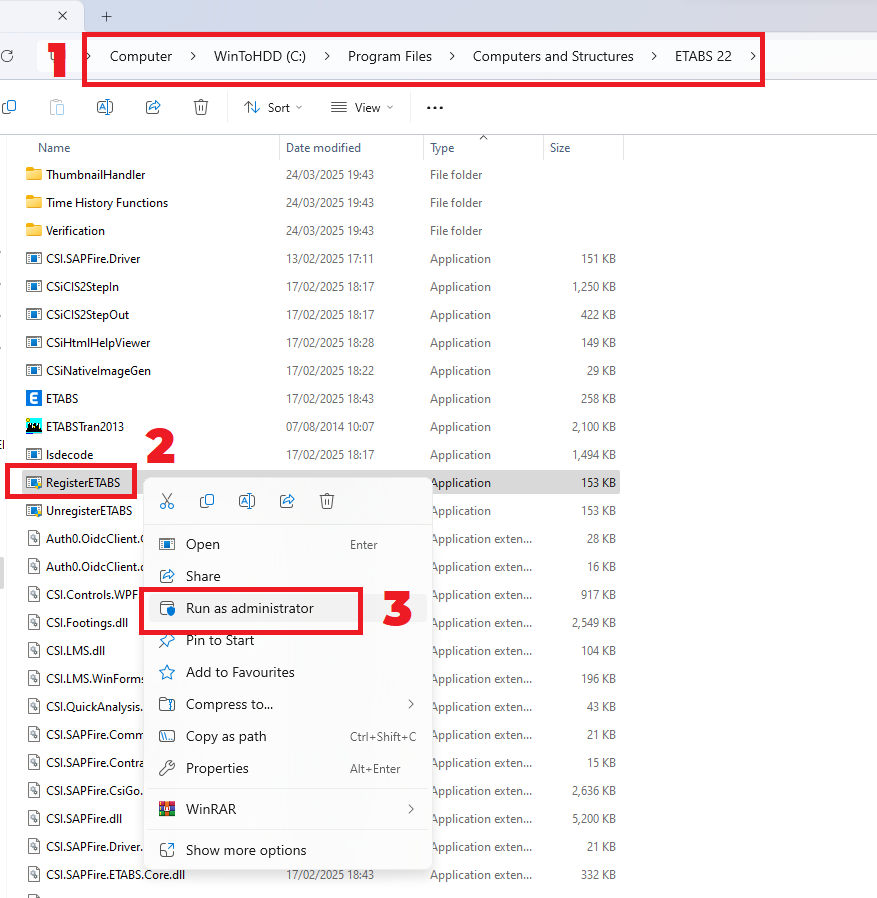Click the Share icon in context menu
The width and height of the screenshot is (877, 898).
click(x=287, y=501)
